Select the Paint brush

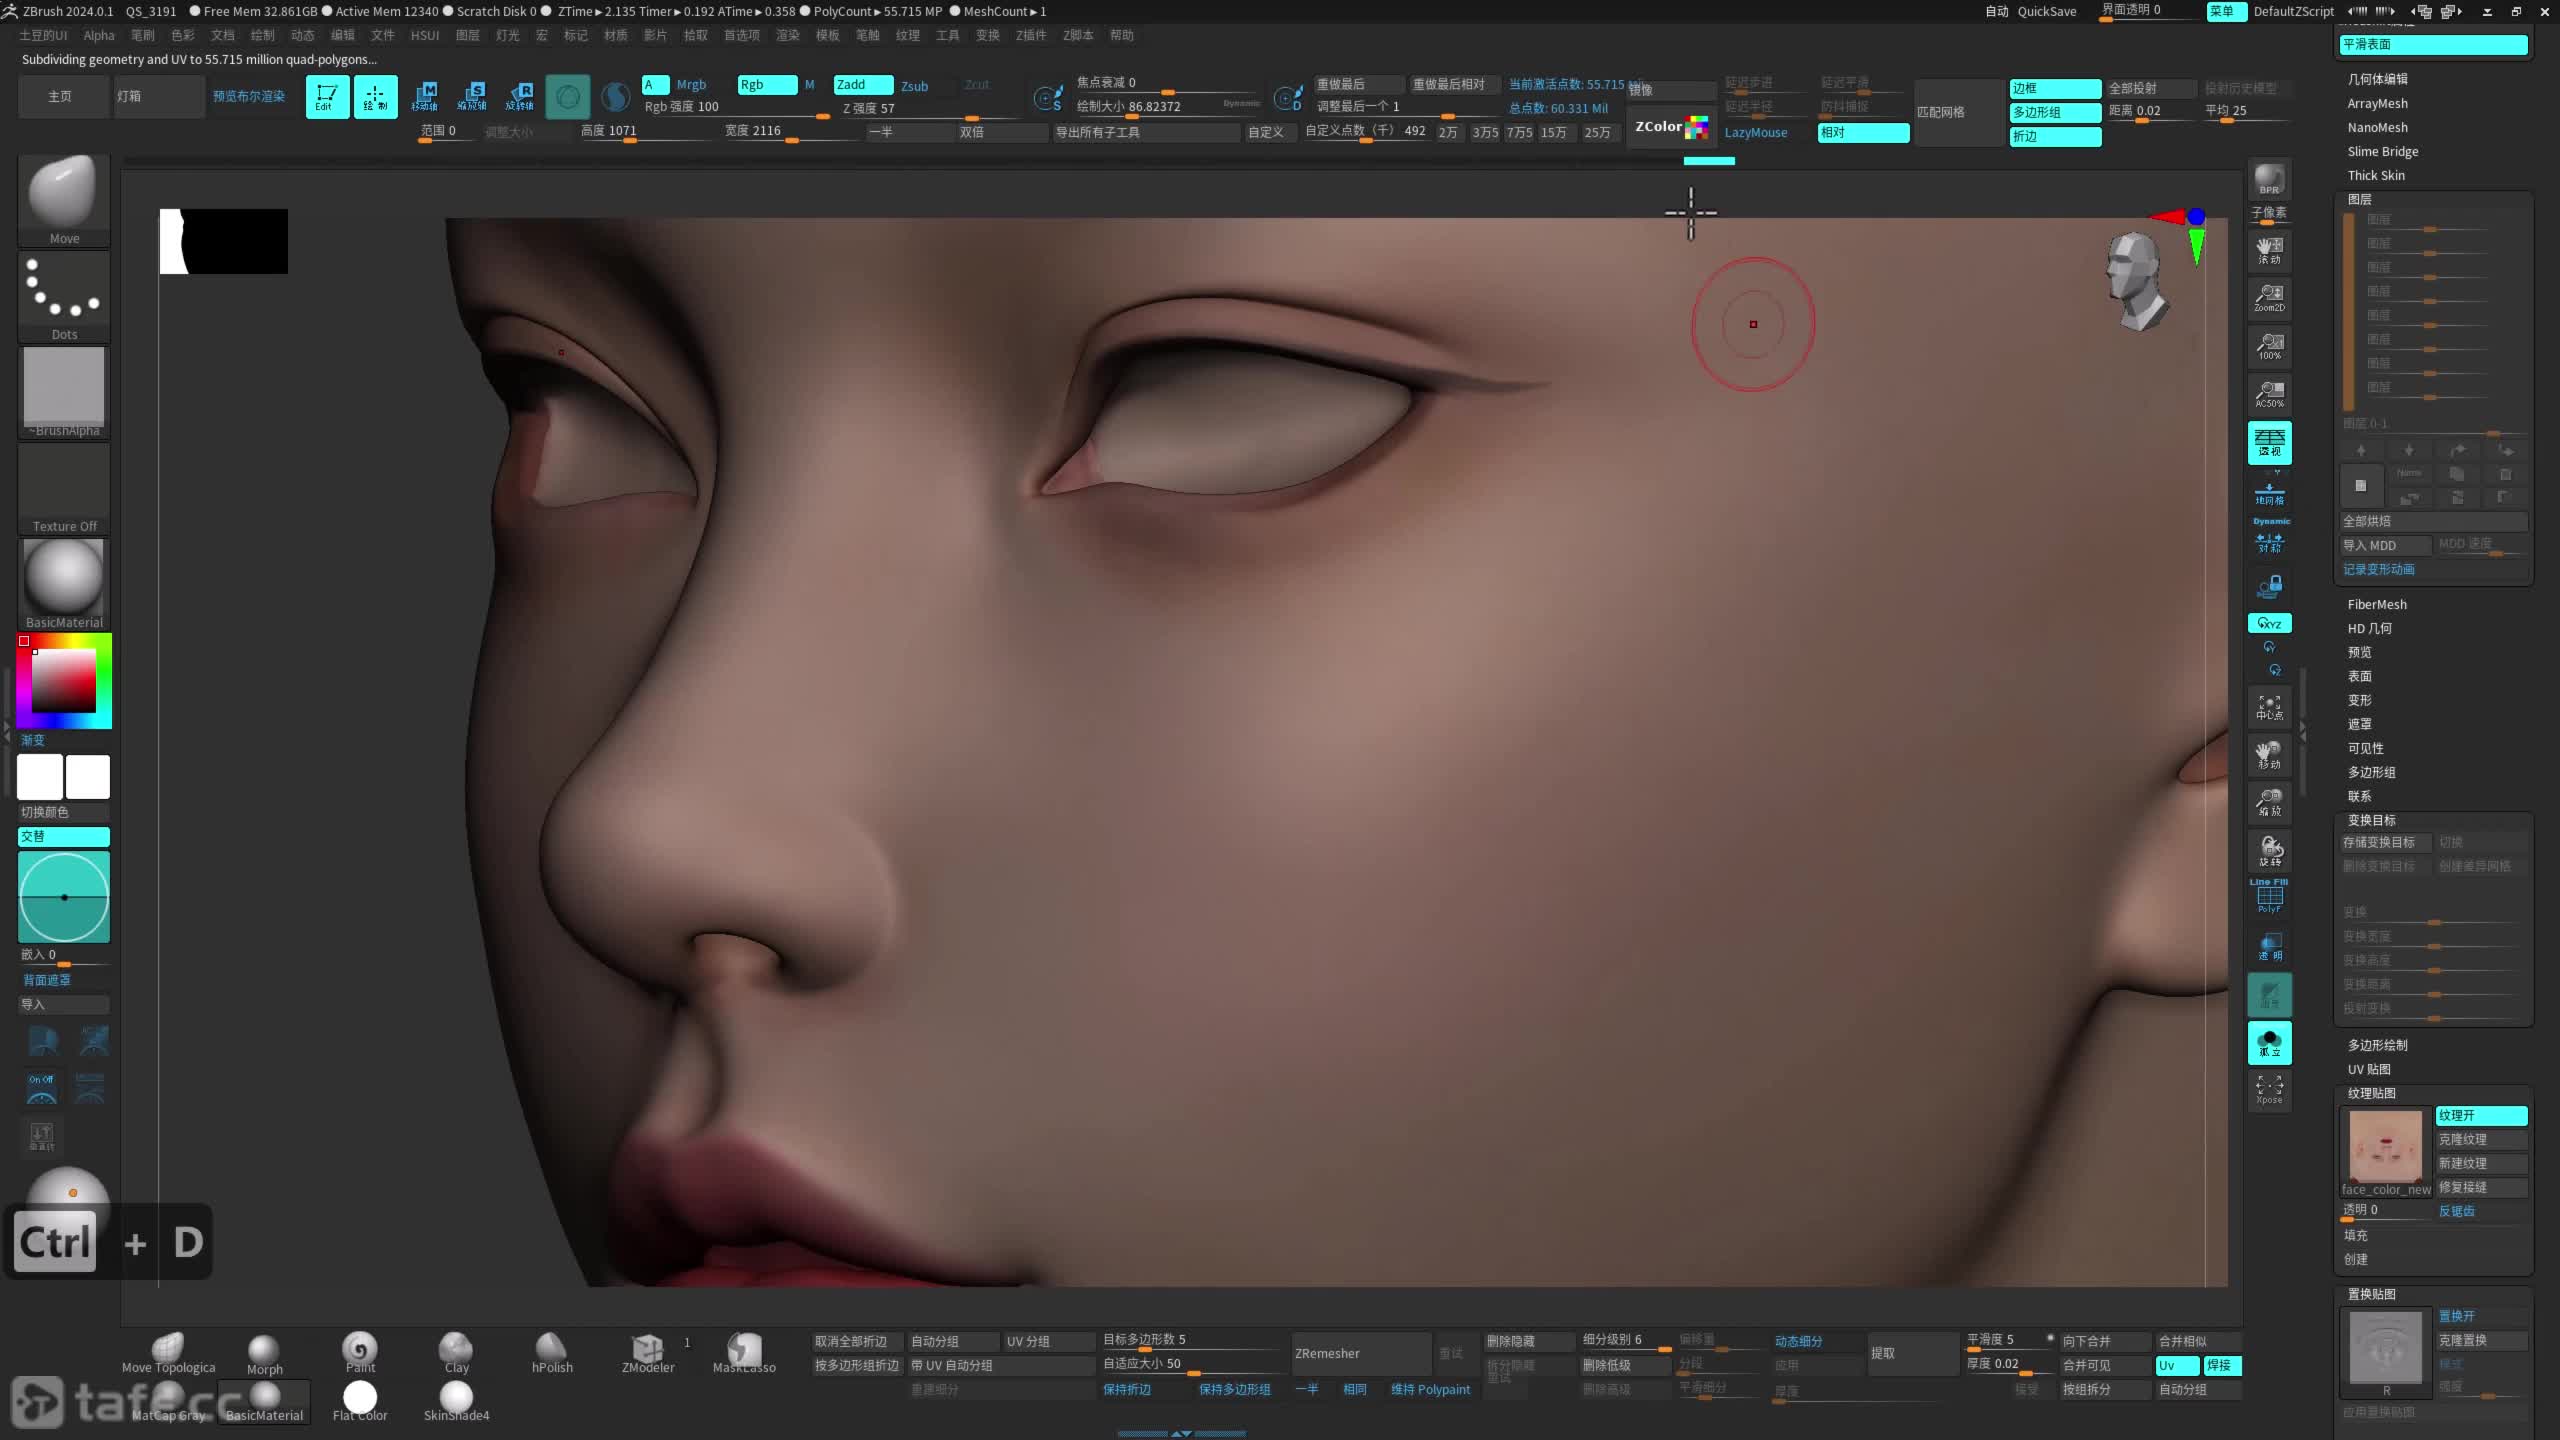tap(360, 1353)
